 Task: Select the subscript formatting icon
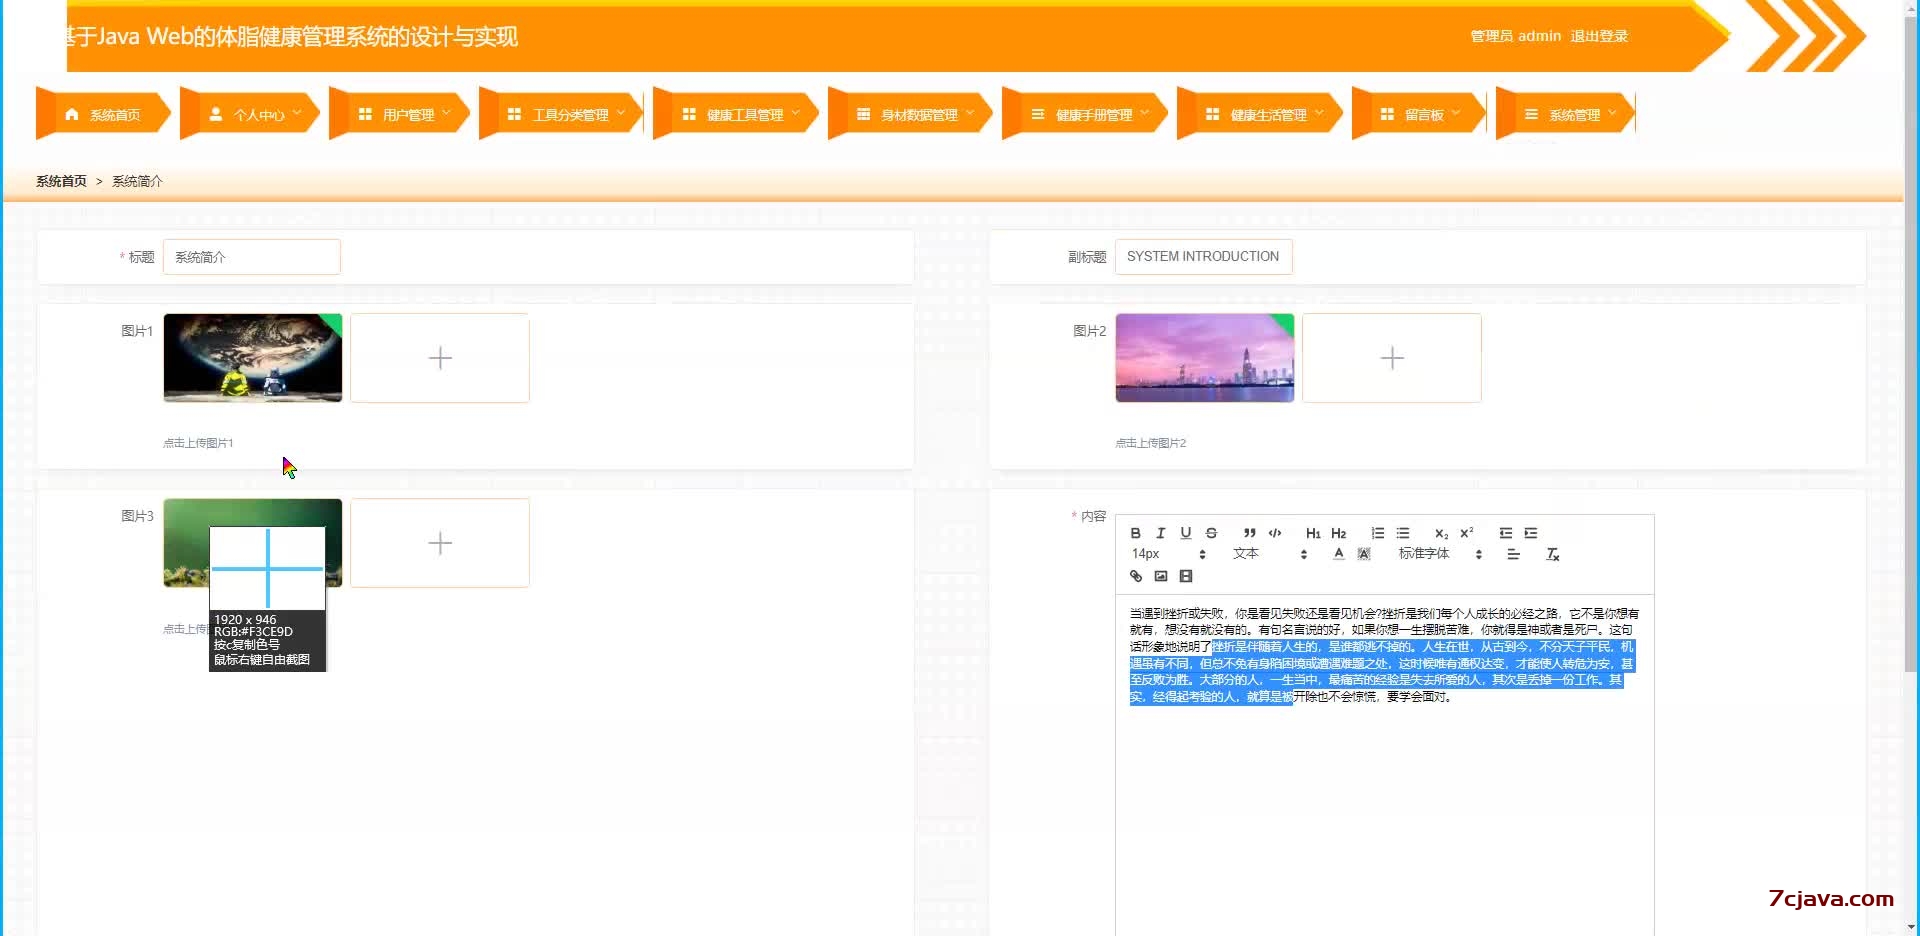click(1441, 534)
